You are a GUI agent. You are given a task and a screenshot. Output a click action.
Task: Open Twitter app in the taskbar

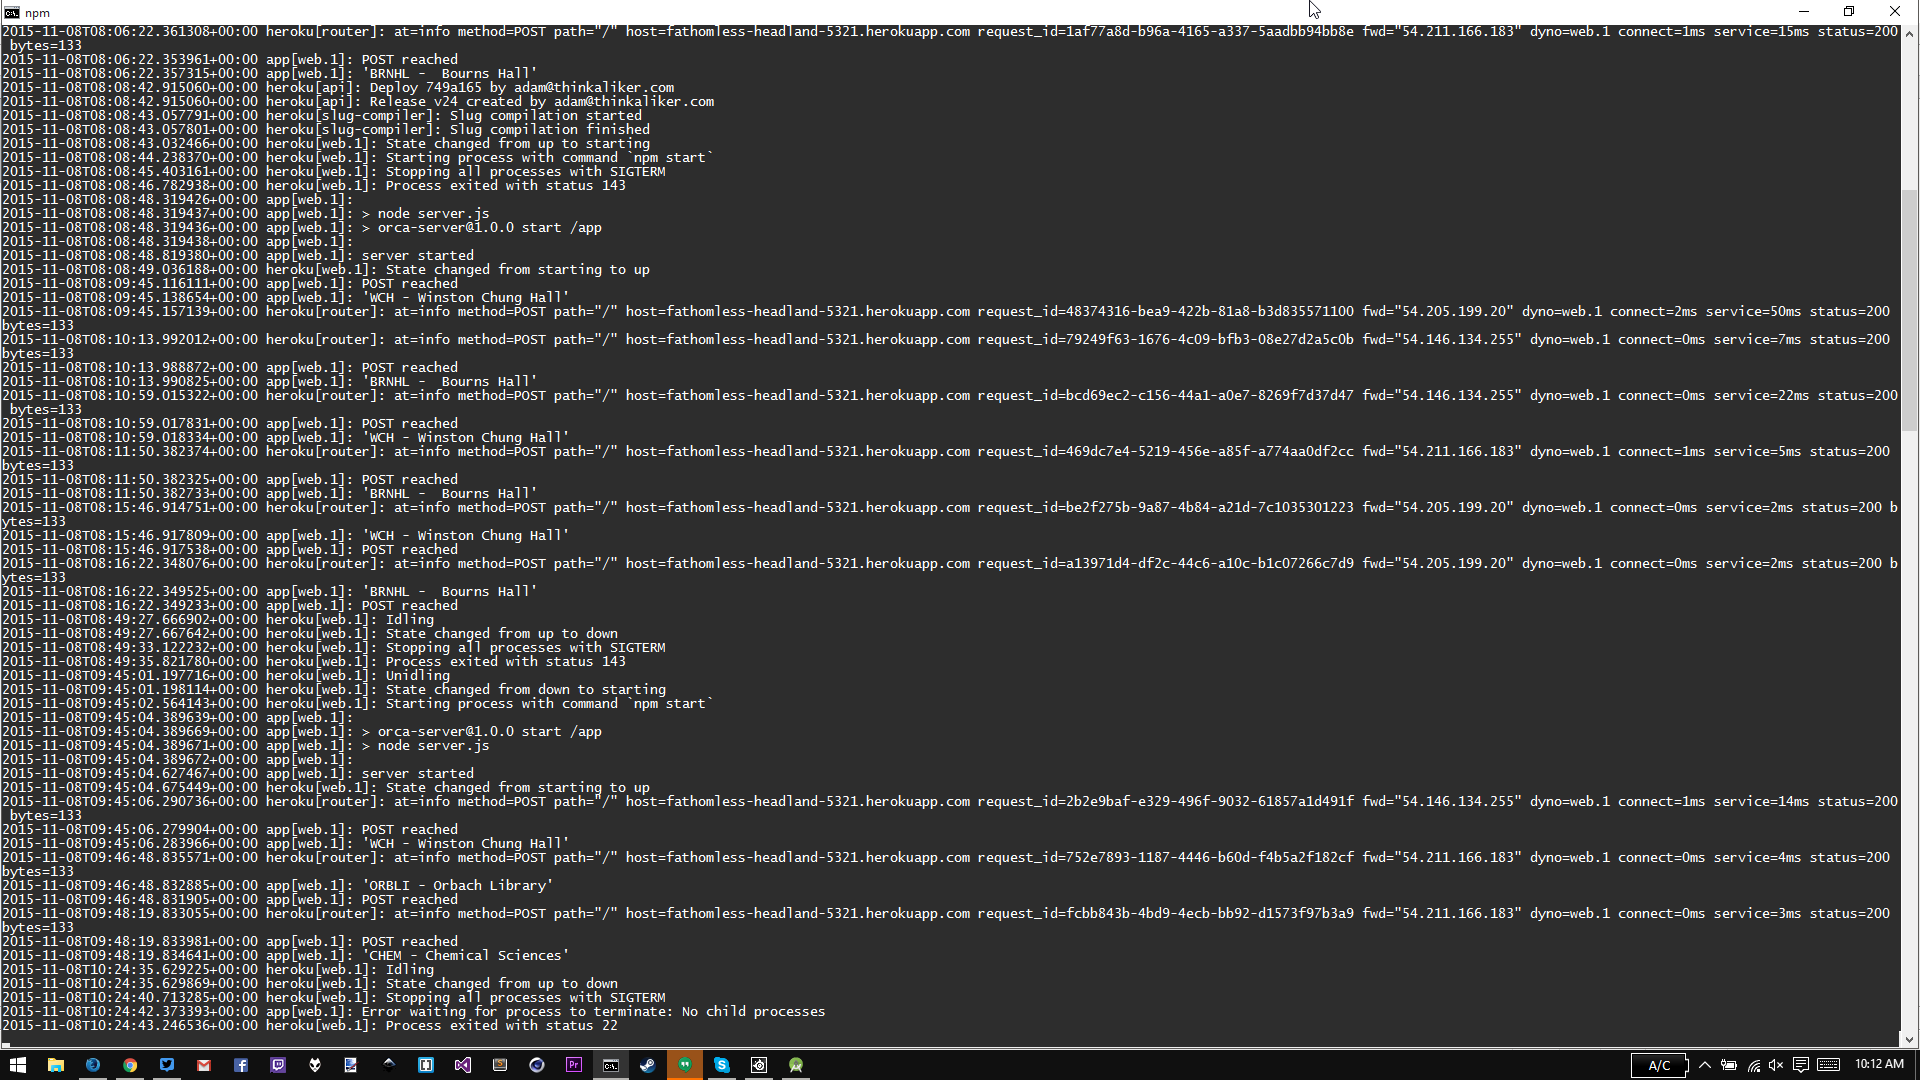pos(167,1065)
